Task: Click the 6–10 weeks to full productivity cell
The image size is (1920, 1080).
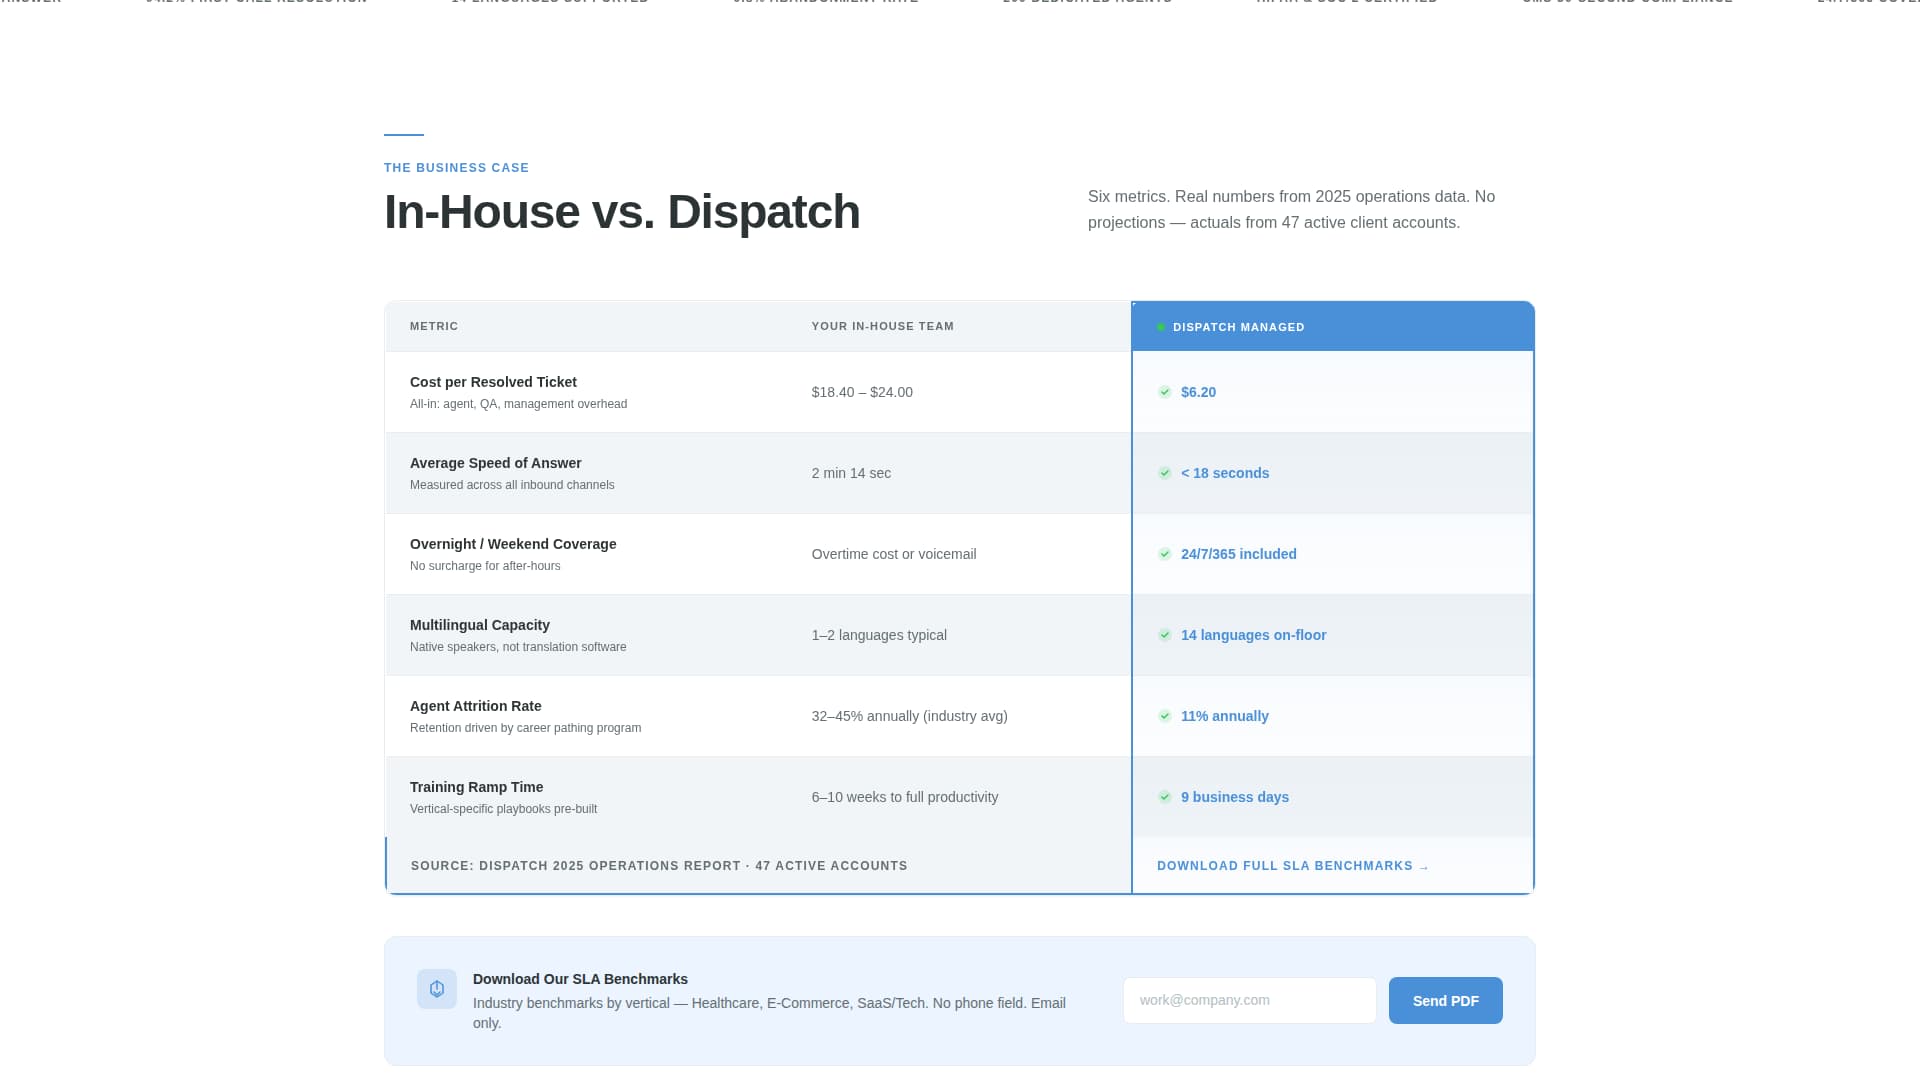Action: pyautogui.click(x=905, y=797)
